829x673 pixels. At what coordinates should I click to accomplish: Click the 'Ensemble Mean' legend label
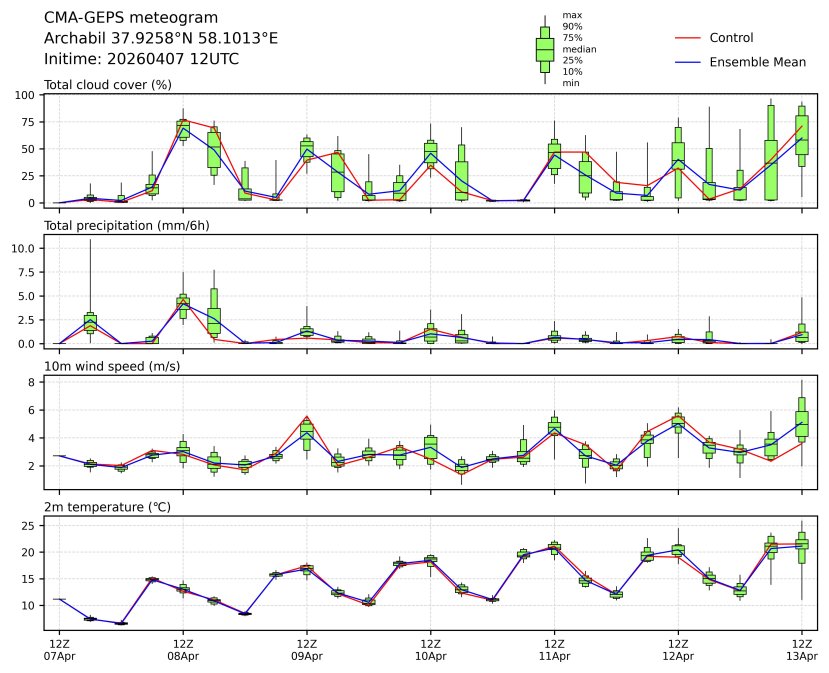pos(758,62)
